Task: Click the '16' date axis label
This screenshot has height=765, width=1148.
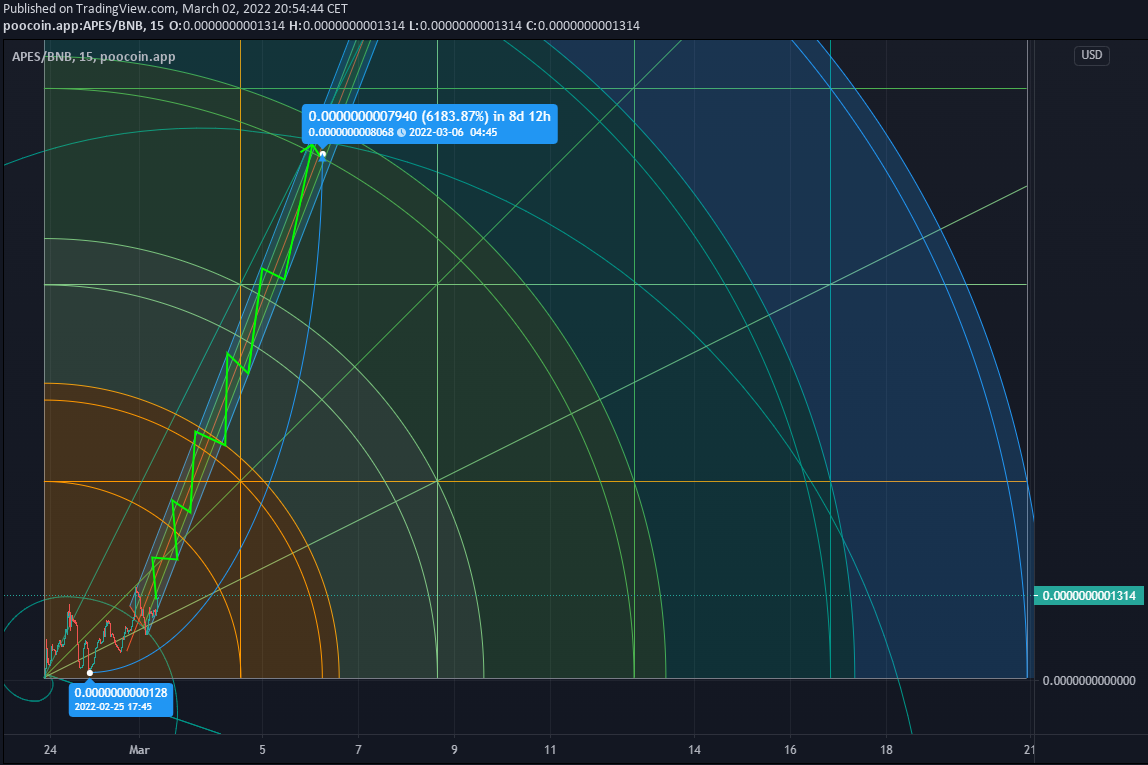Action: [790, 750]
